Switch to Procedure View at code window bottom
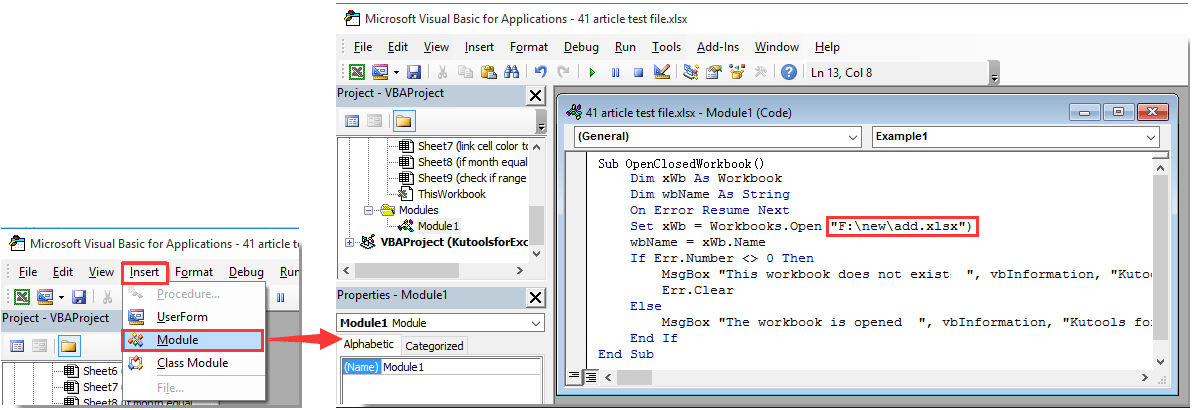Viewport: 1193px width, 410px height. [573, 377]
